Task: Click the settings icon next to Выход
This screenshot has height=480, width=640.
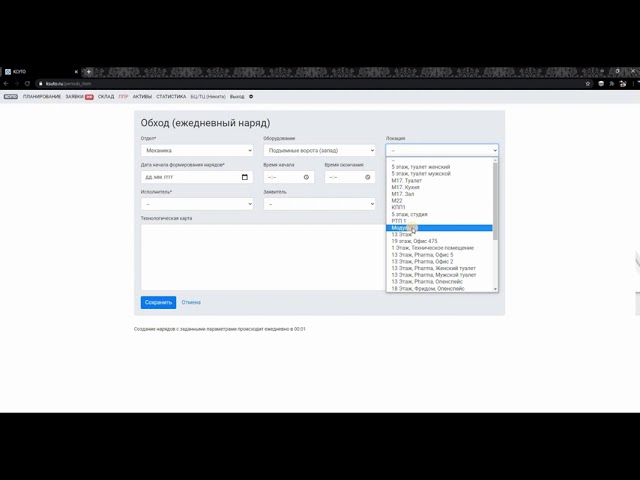Action: coord(251,97)
